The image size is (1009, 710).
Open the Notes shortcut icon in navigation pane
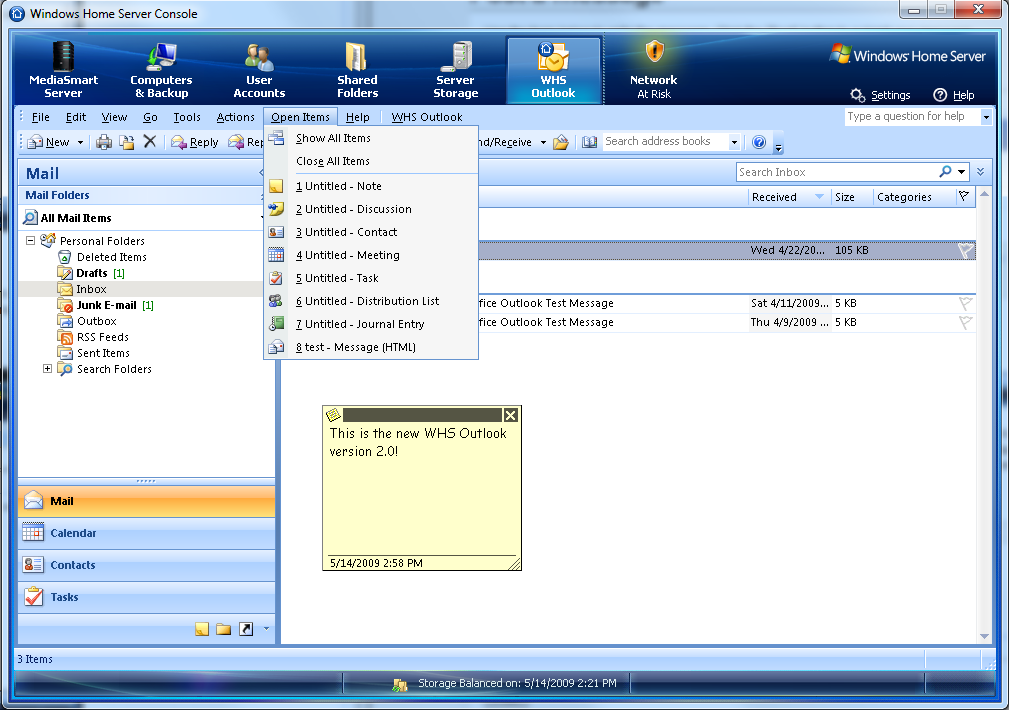202,629
